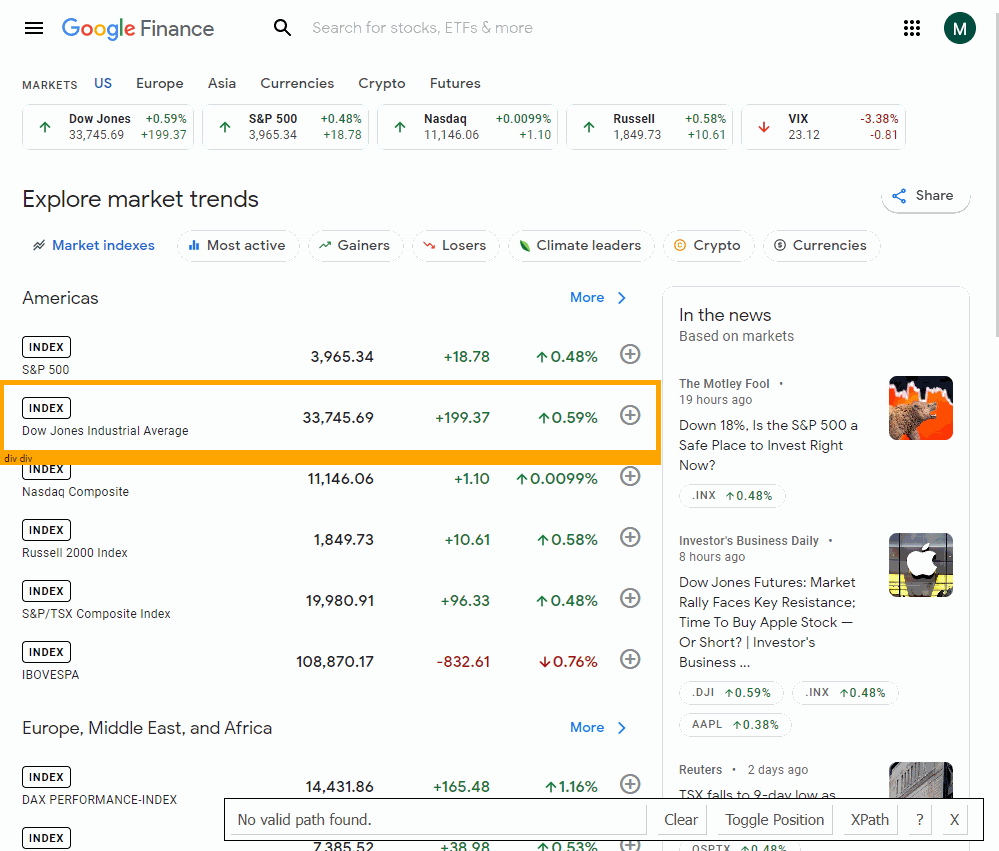Select the Gainers filter chip
The width and height of the screenshot is (999, 851).
pyautogui.click(x=355, y=245)
